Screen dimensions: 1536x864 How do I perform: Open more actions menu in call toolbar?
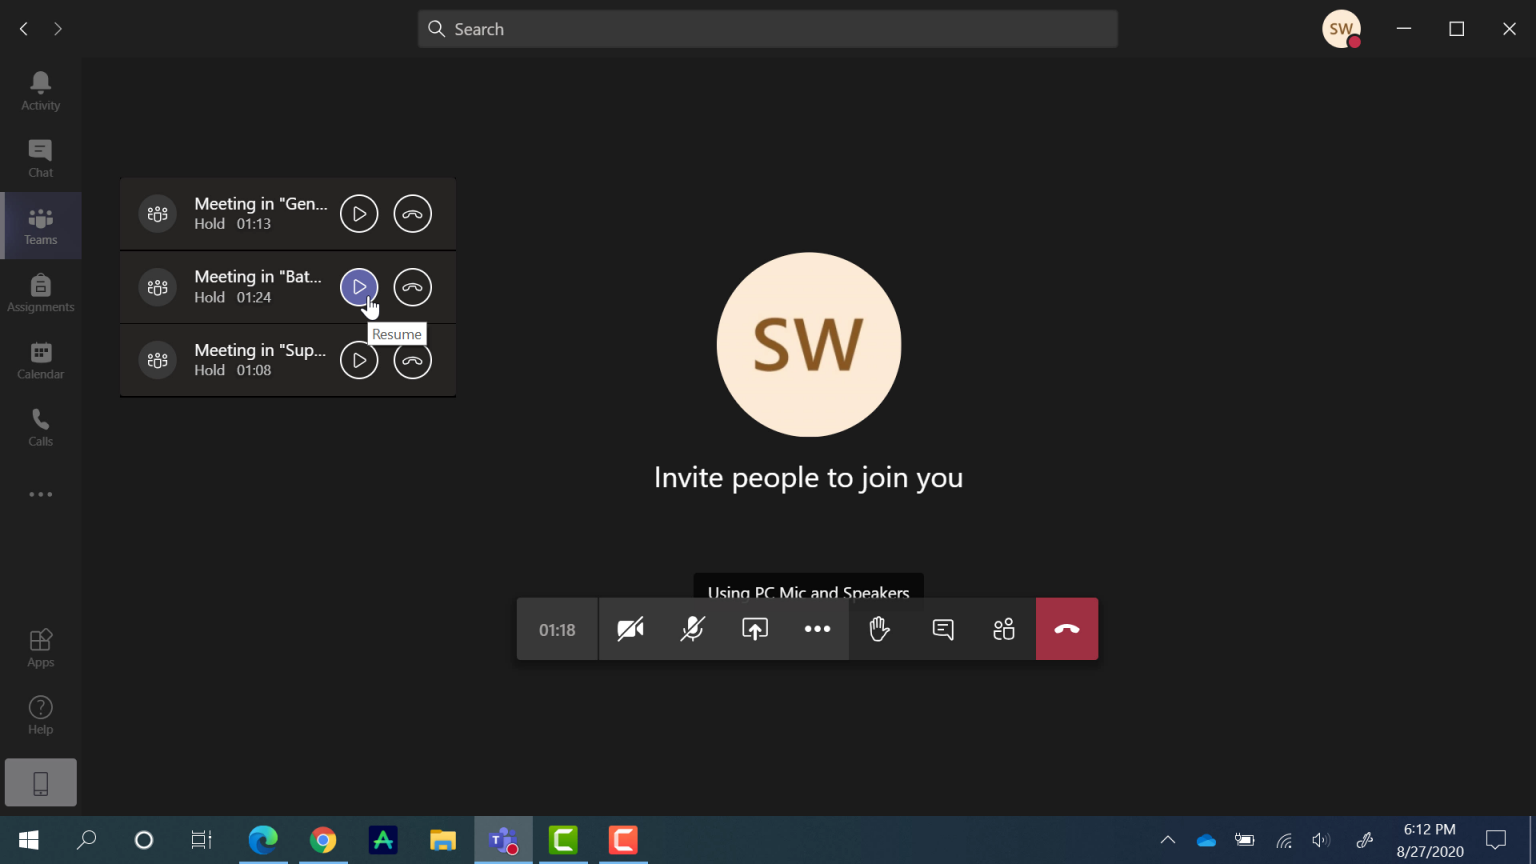pyautogui.click(x=817, y=629)
